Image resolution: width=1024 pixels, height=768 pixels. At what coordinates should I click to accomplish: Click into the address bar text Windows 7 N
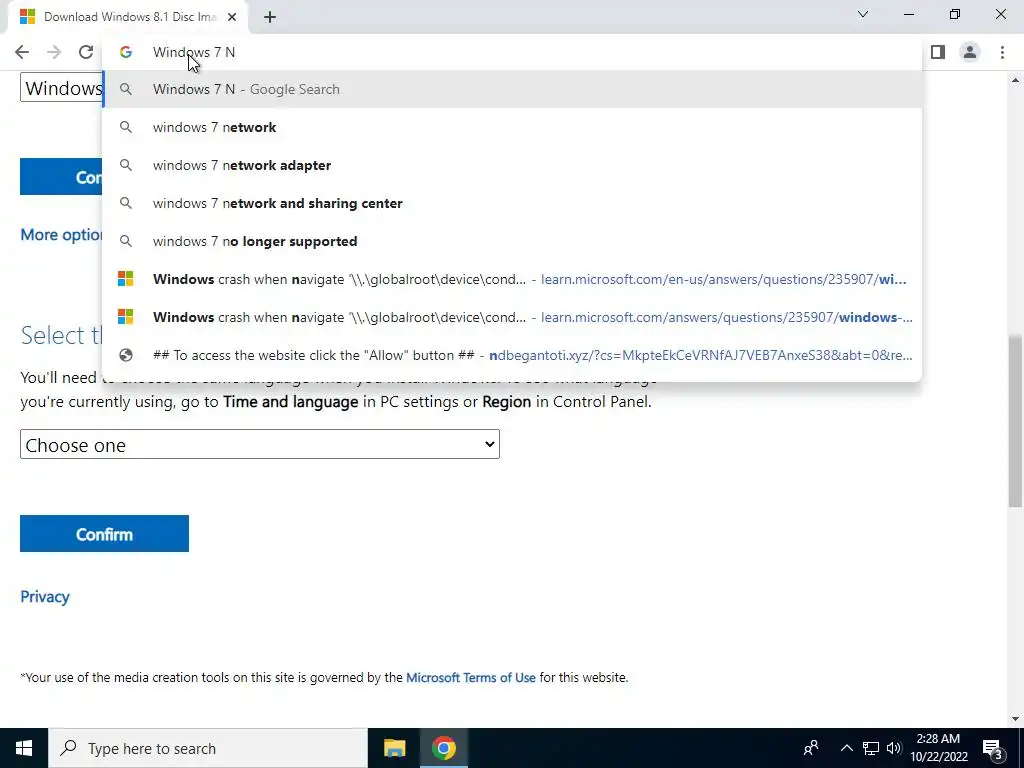point(194,52)
